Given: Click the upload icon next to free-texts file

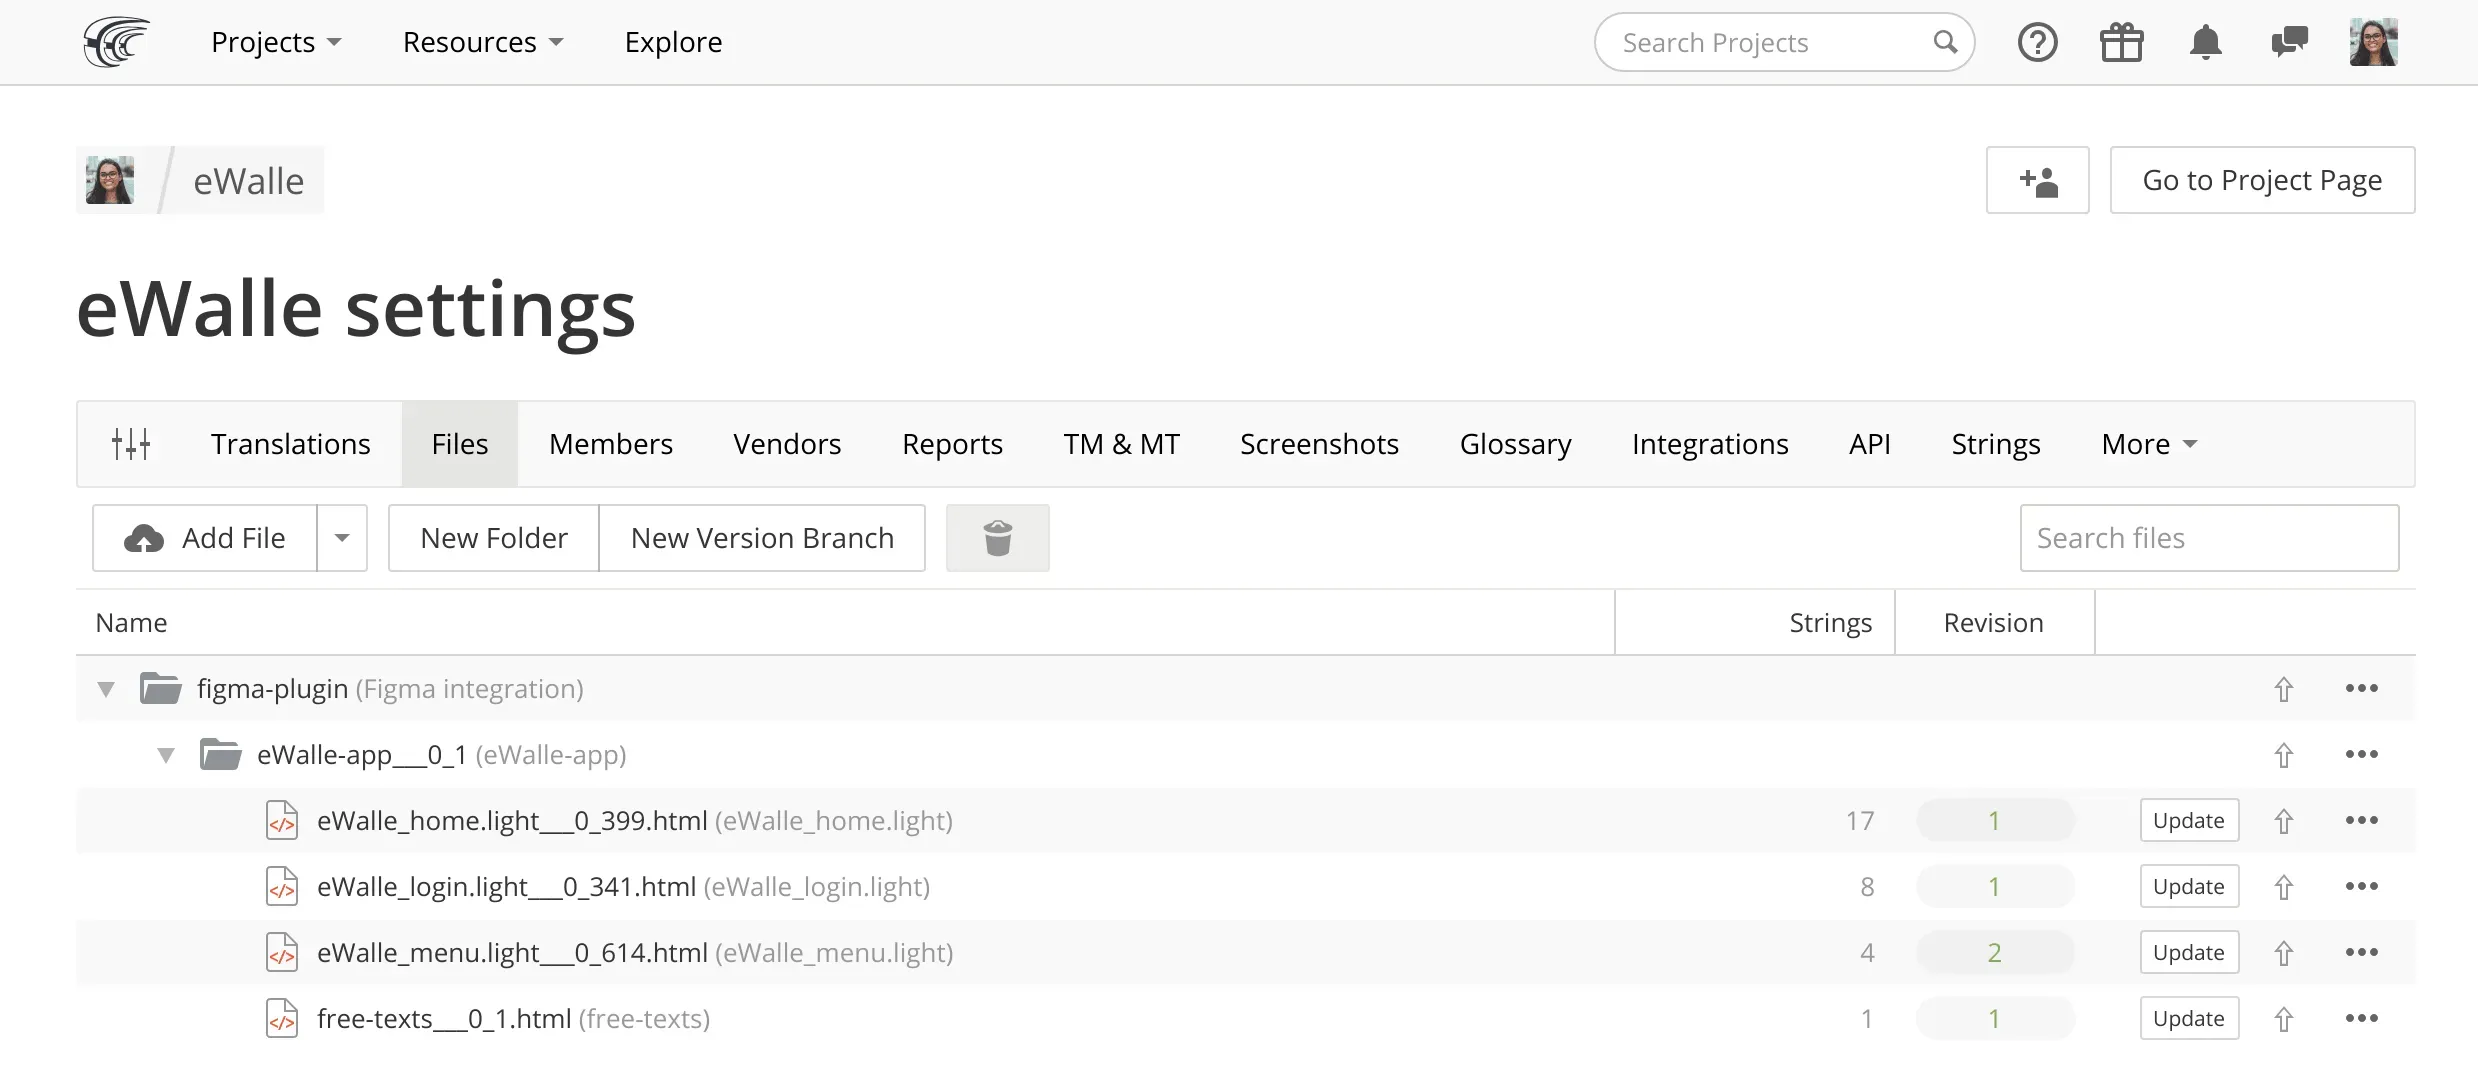Looking at the screenshot, I should (x=2284, y=1018).
